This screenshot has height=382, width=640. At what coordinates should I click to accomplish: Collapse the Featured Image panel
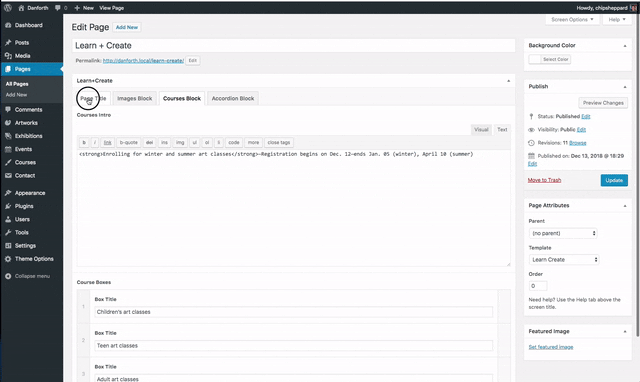point(625,331)
